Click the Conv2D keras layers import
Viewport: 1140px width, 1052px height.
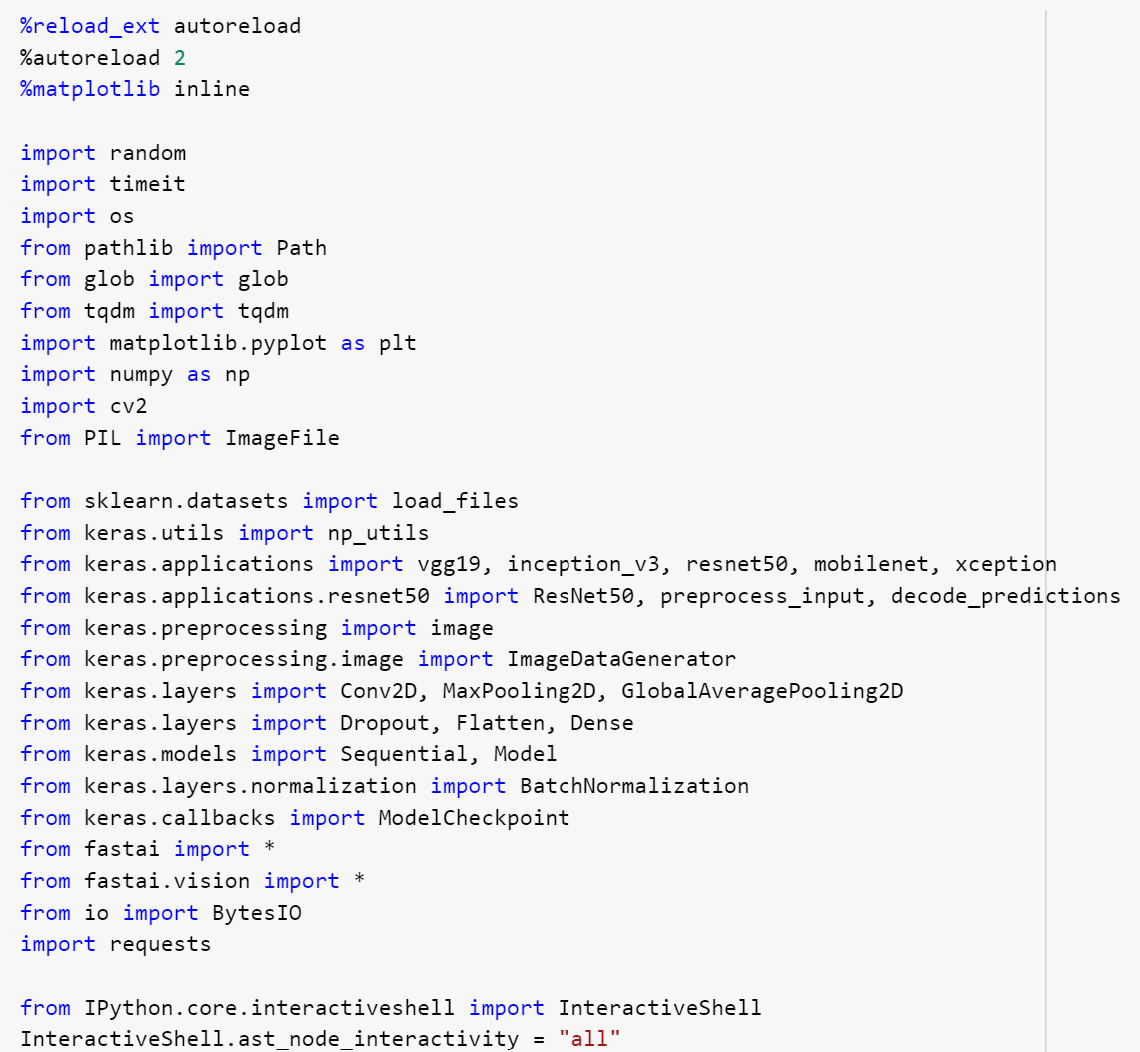pos(400,690)
